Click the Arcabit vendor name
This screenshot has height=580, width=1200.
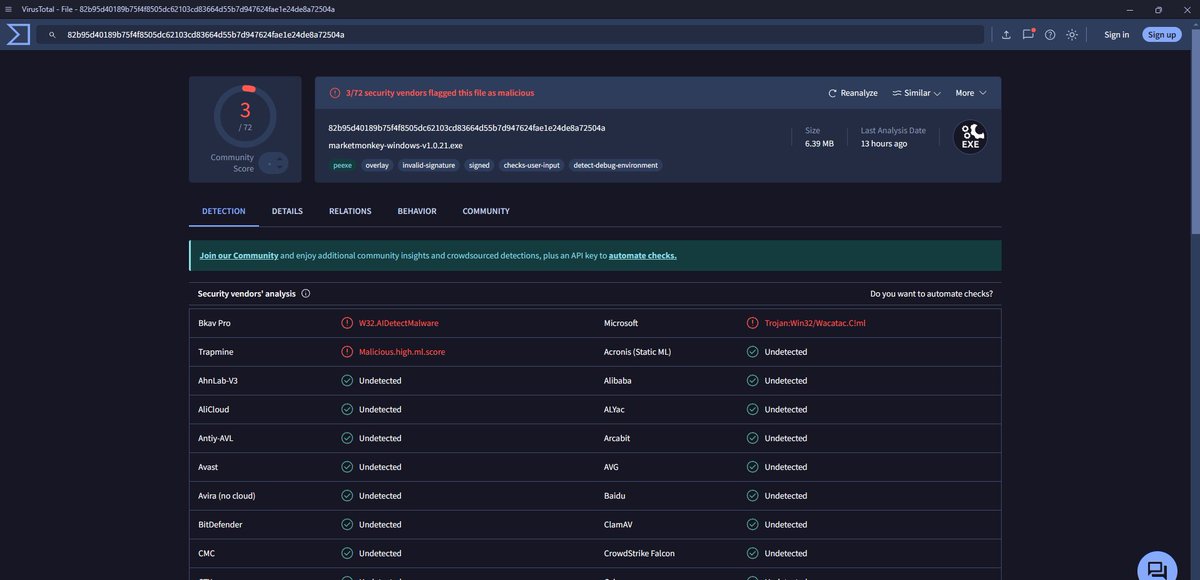coord(618,438)
